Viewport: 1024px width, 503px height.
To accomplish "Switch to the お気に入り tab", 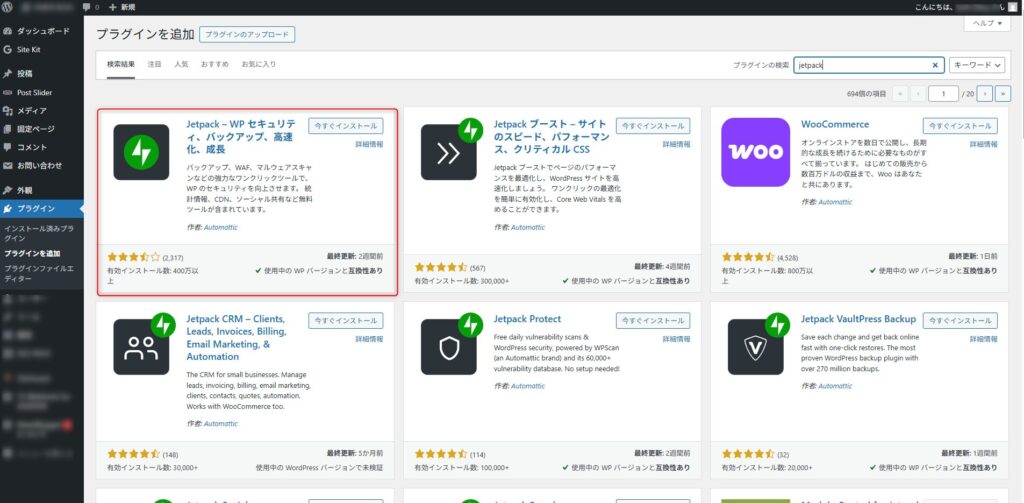I will (259, 65).
